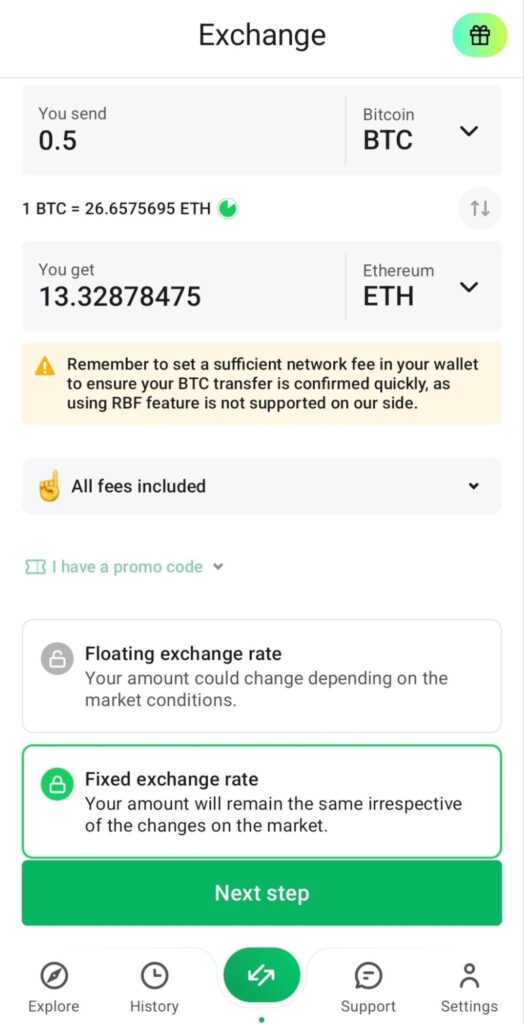
Task: Open the Bitcoin BTC currency dropdown
Action: point(423,130)
